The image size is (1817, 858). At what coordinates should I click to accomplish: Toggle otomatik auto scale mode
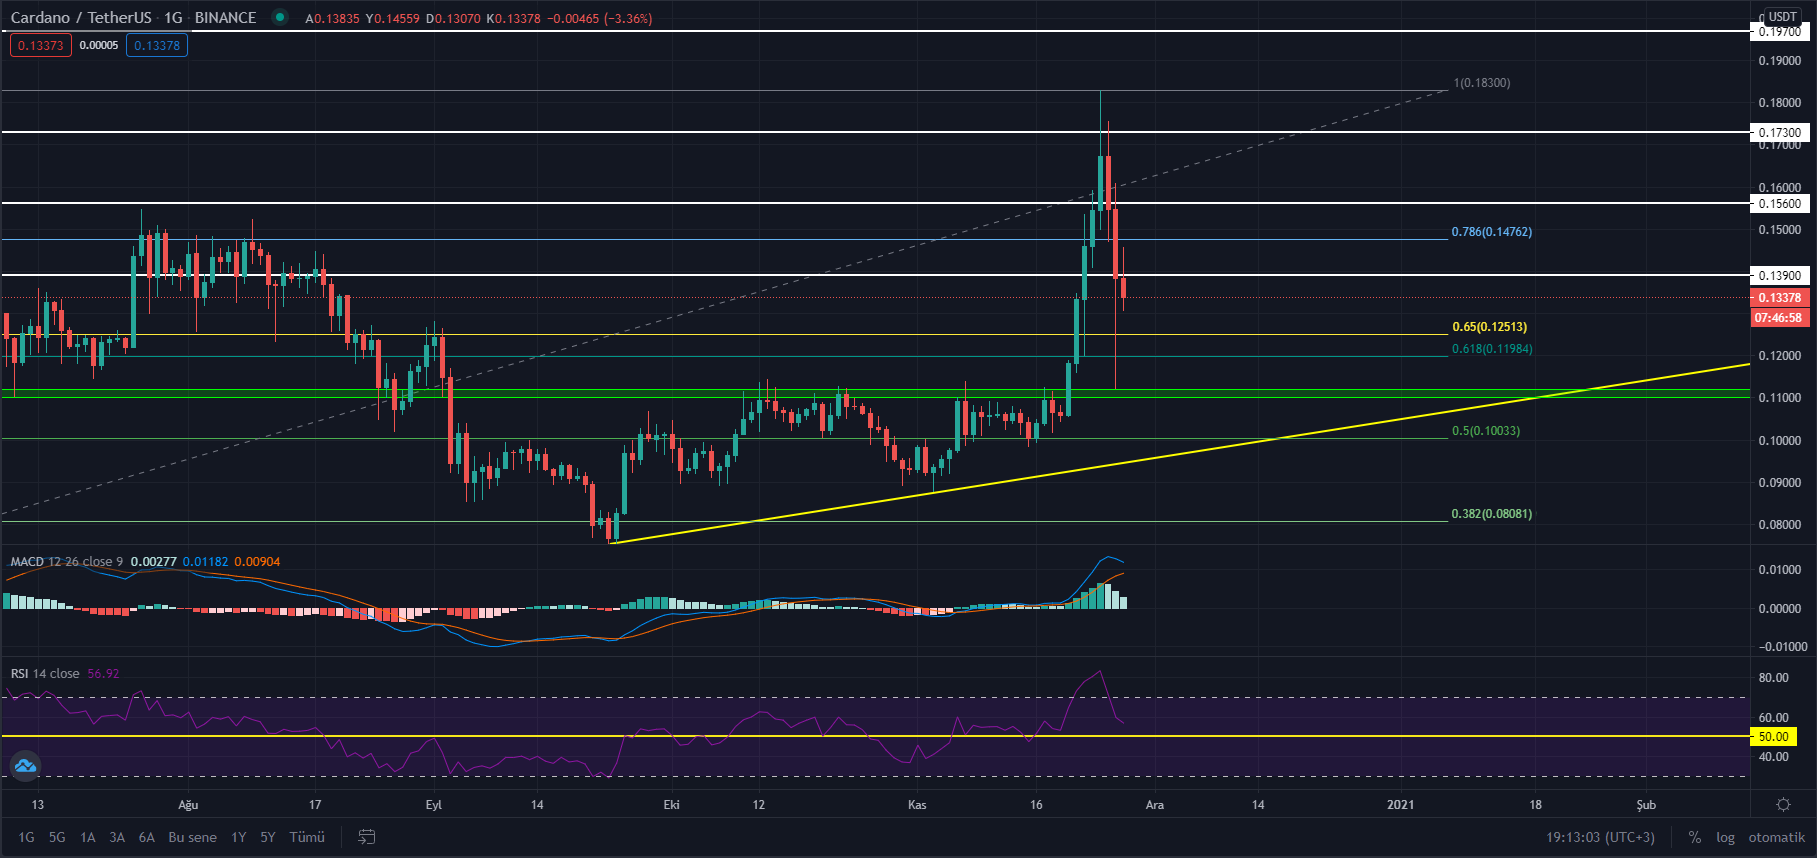1776,837
